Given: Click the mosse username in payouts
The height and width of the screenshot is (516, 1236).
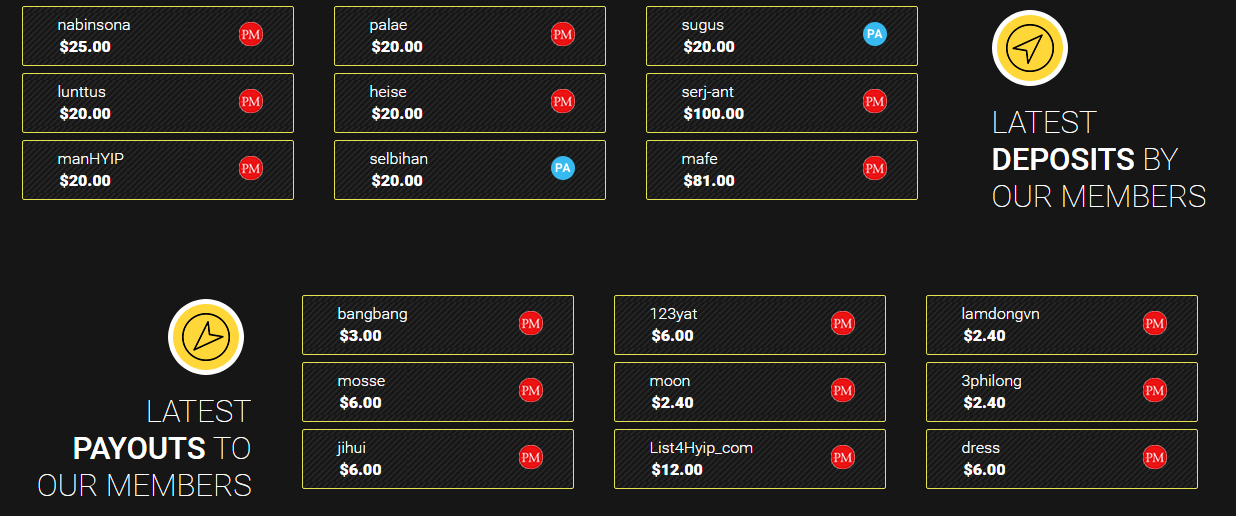Looking at the screenshot, I should coord(361,381).
